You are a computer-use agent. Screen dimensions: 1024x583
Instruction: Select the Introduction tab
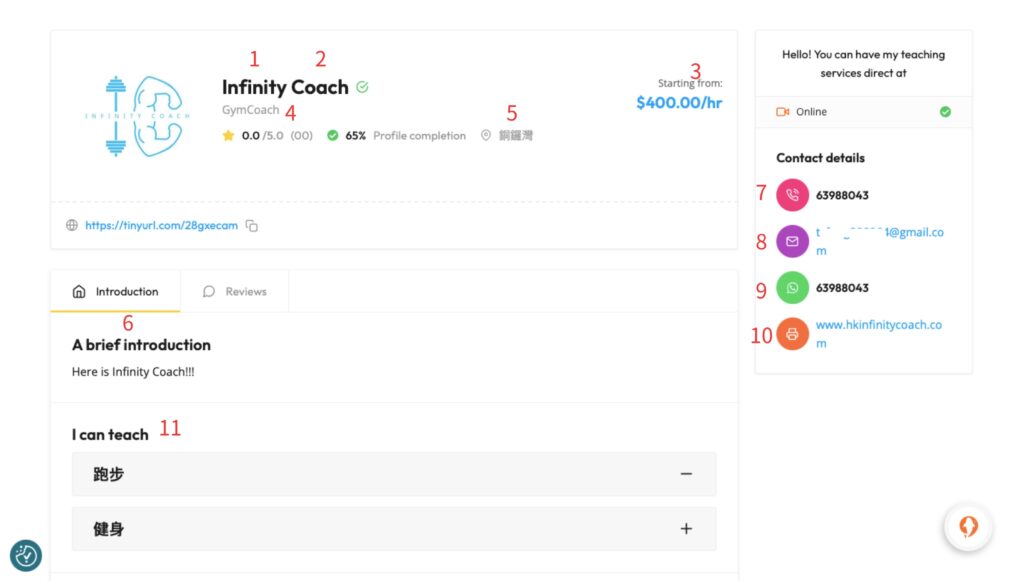pos(116,292)
